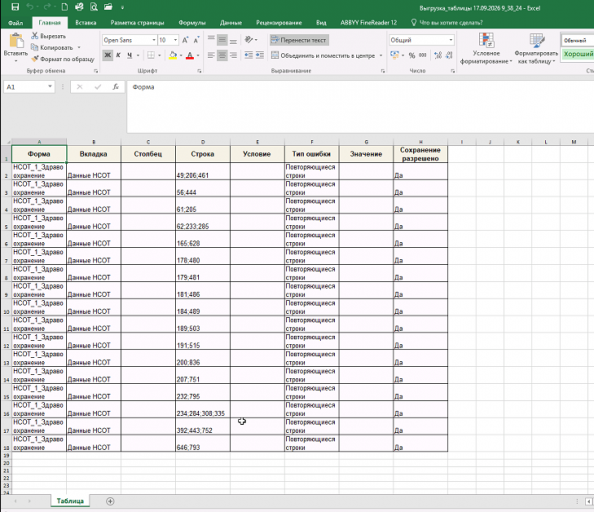Viewport: 594px width, 512px height.
Task: Toggle Wrap Text (Перенести текст)
Action: coord(299,40)
